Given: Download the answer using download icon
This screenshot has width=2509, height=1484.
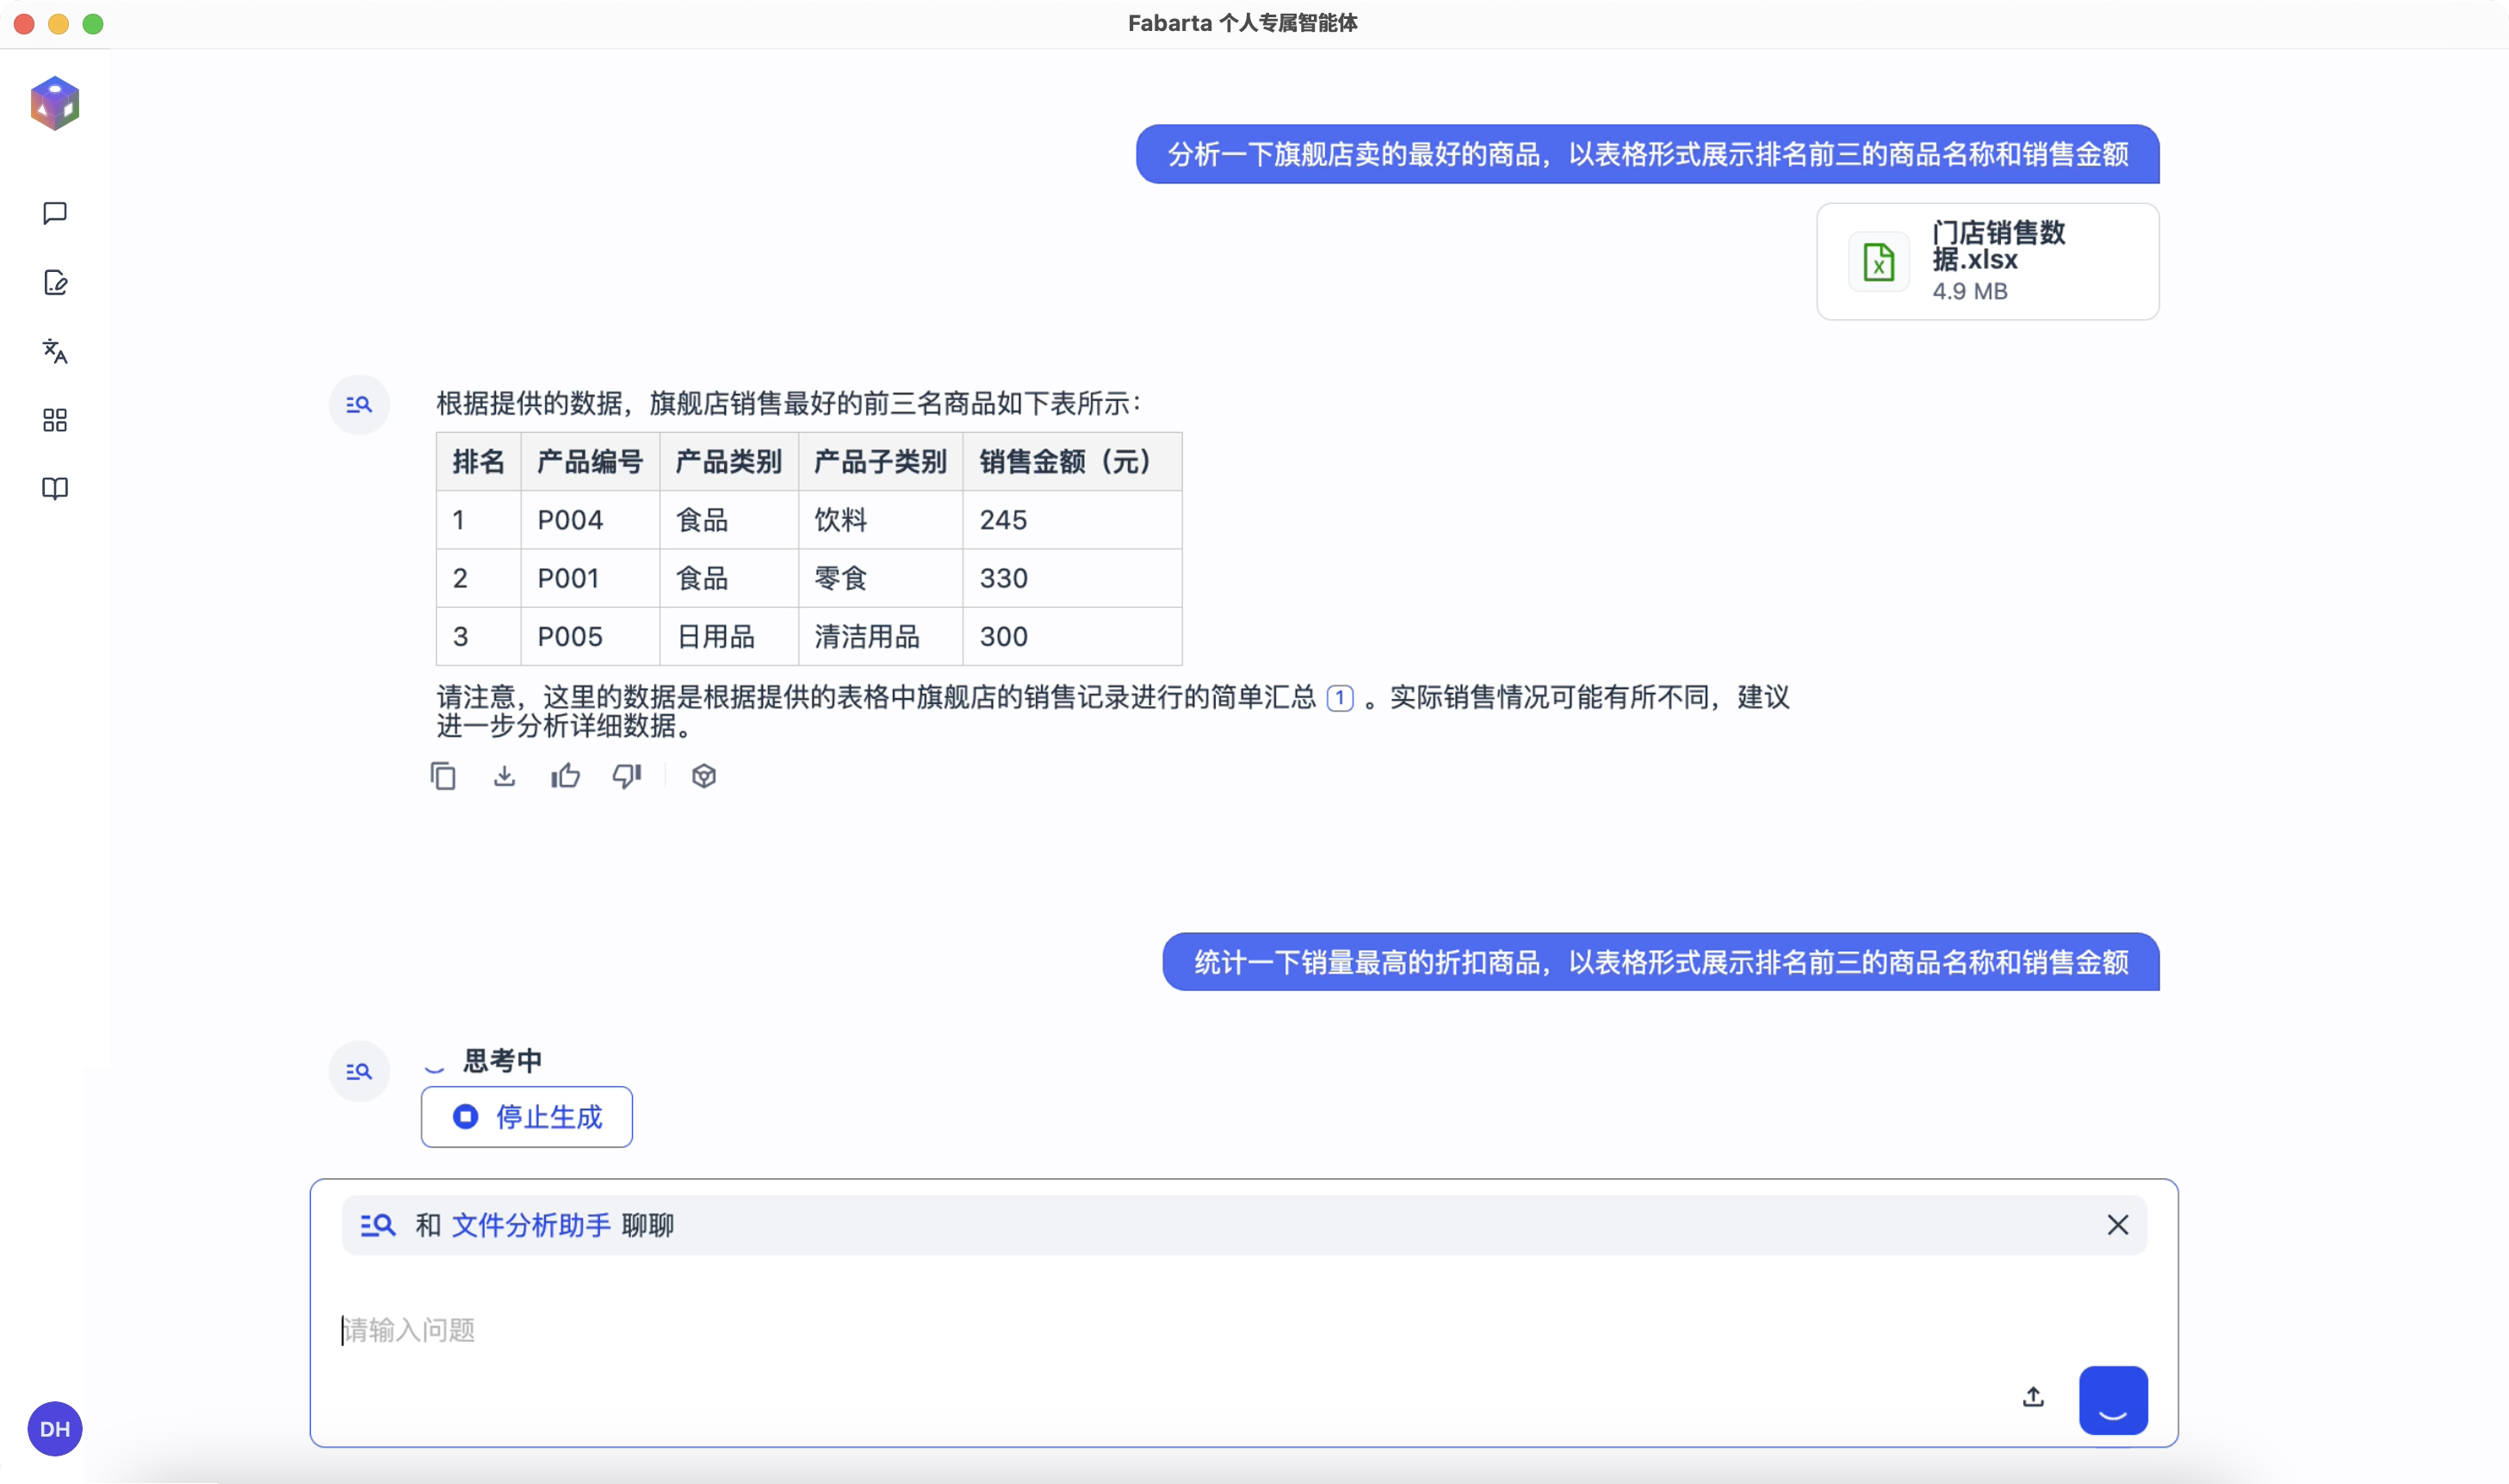Looking at the screenshot, I should pos(504,776).
